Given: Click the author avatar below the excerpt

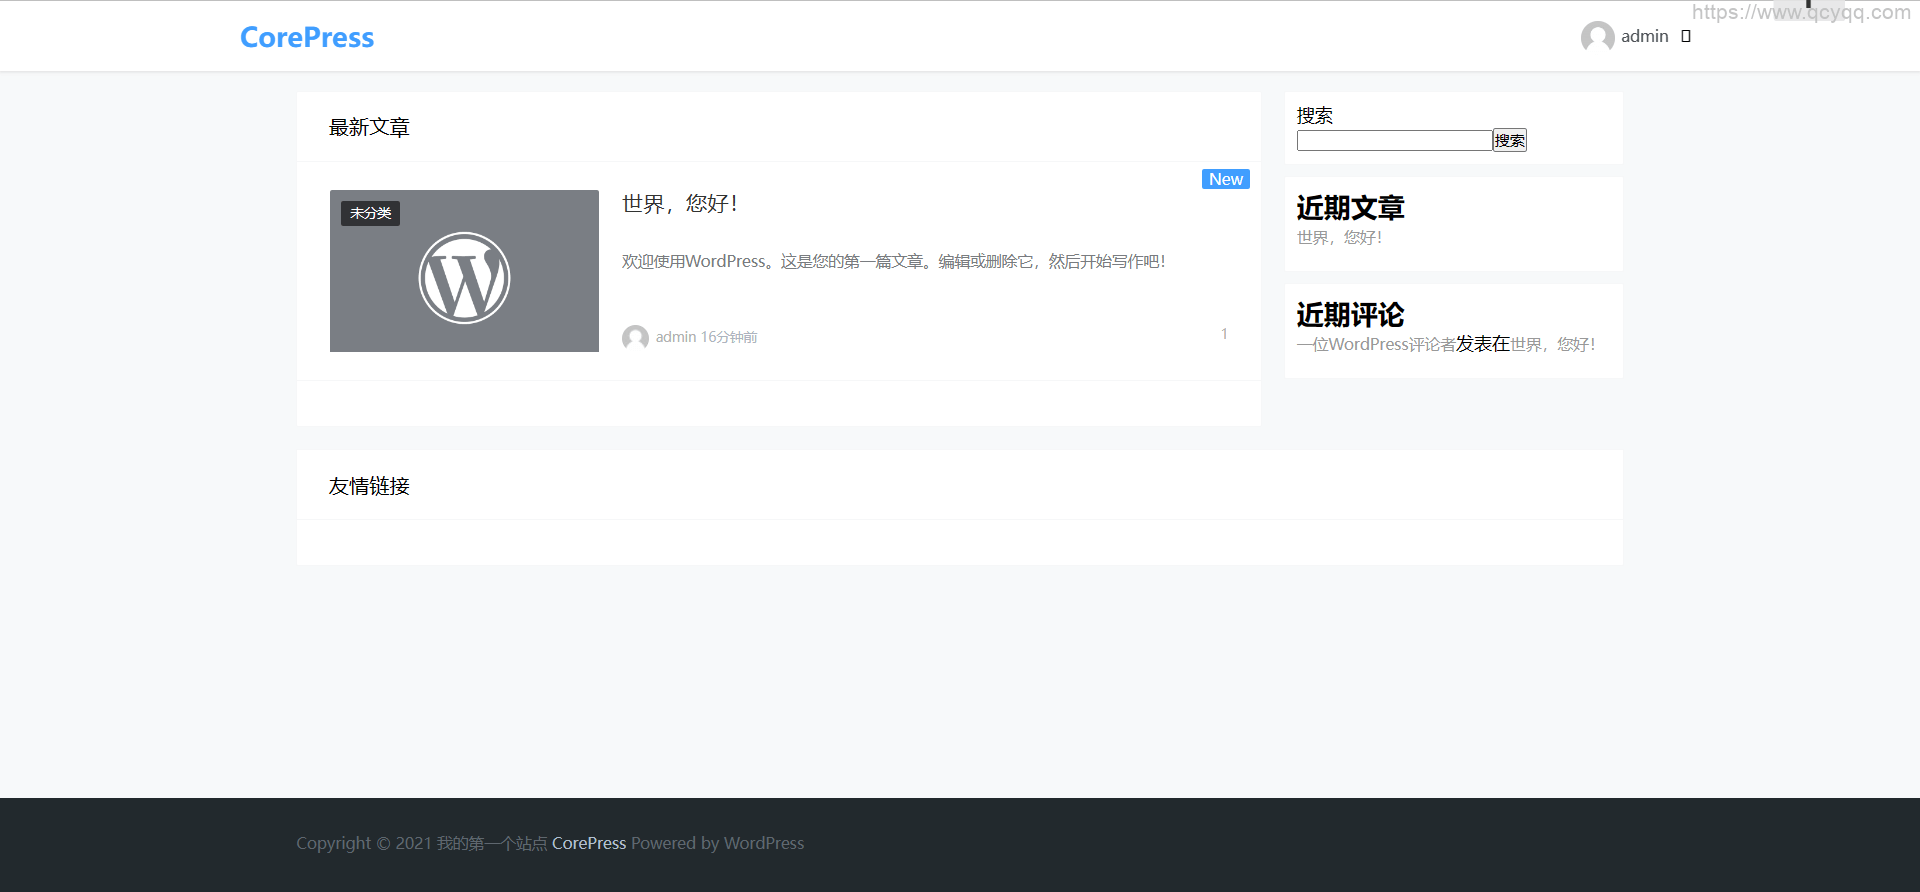Looking at the screenshot, I should point(635,338).
